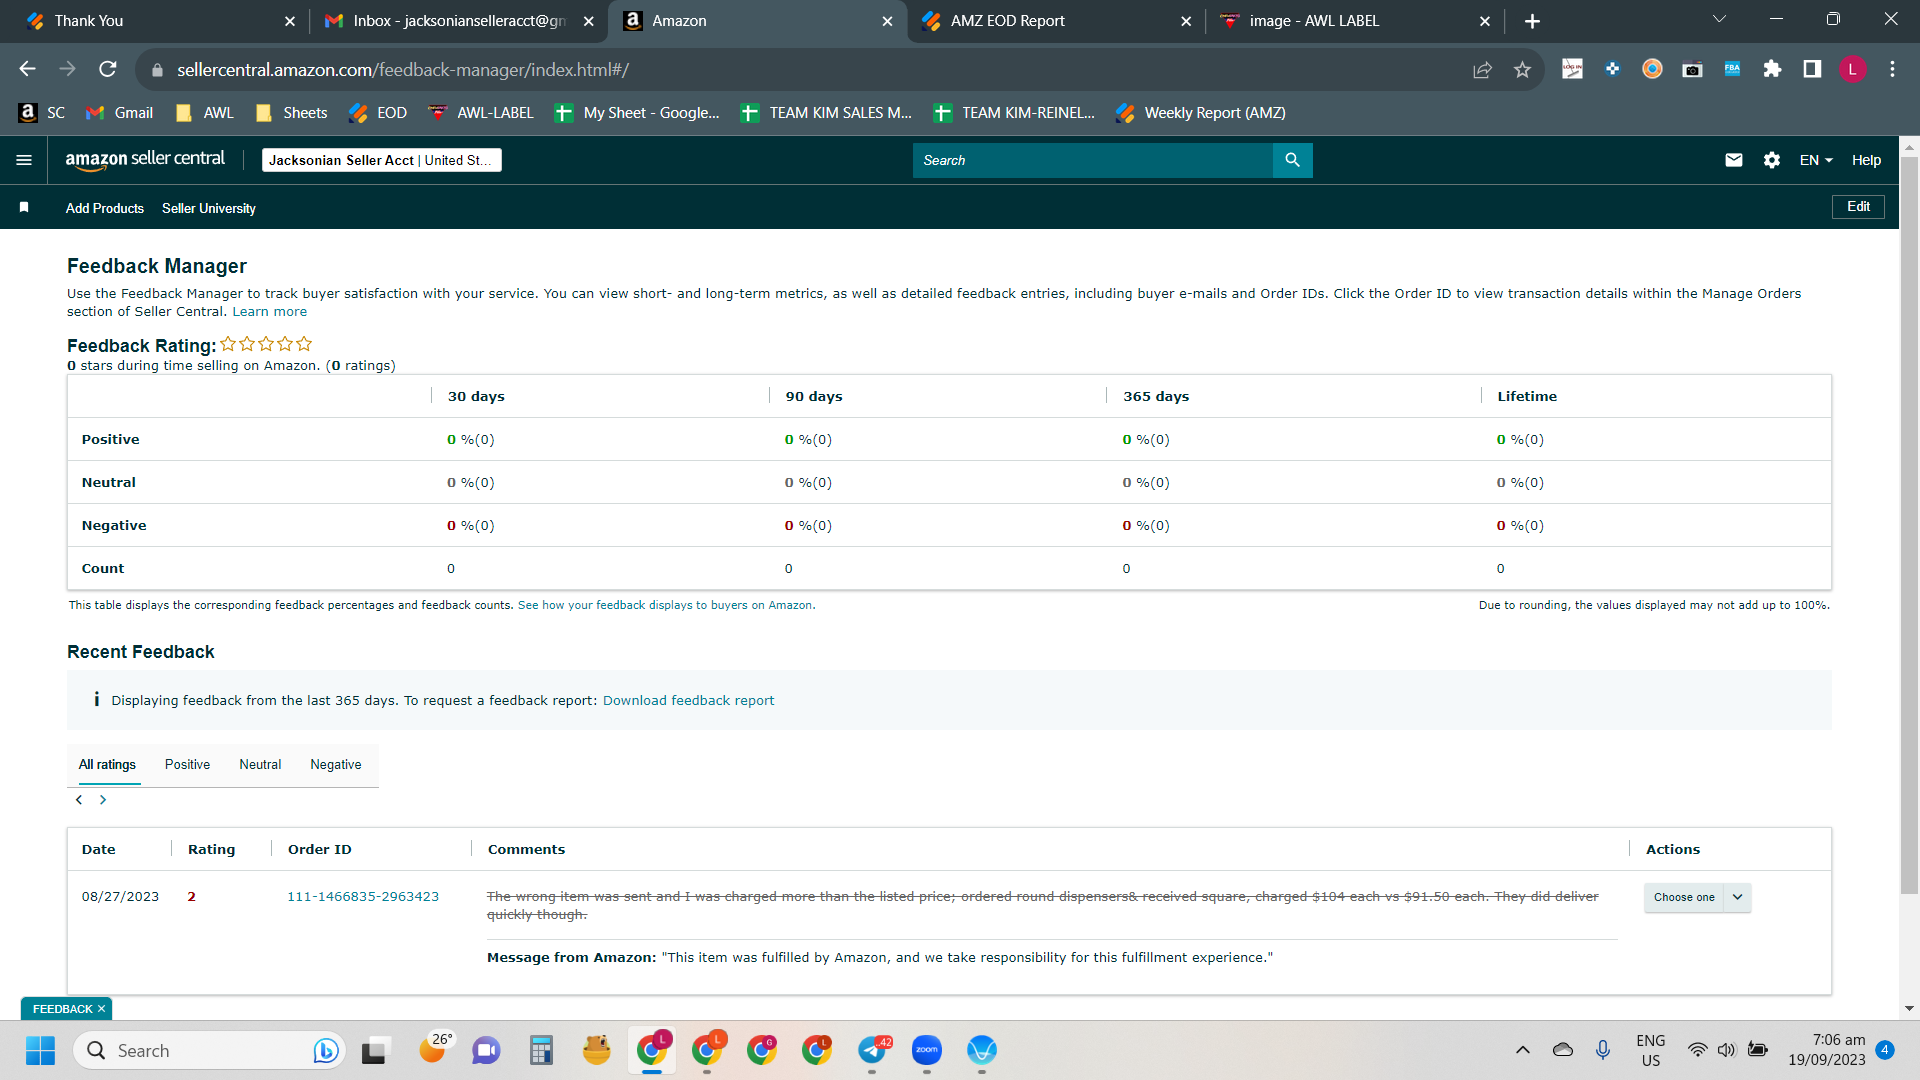Open the Gmail bookmark
Image resolution: width=1920 pixels, height=1080 pixels.
(120, 113)
